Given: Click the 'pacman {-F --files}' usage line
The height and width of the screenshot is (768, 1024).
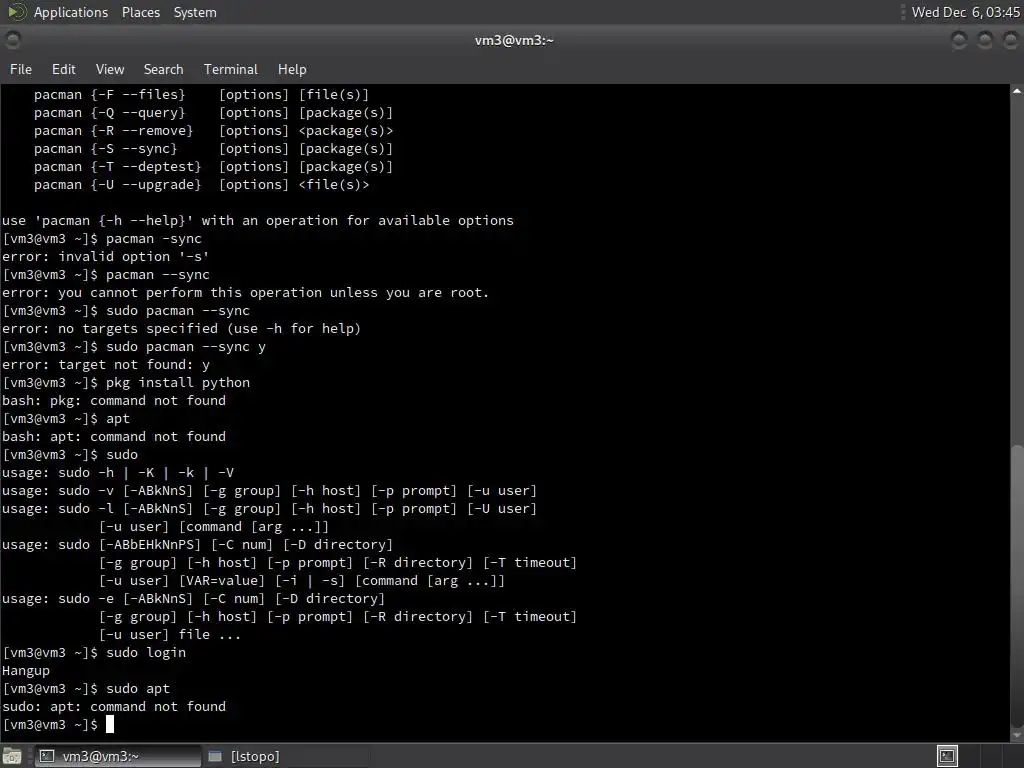Looking at the screenshot, I should pyautogui.click(x=201, y=95).
